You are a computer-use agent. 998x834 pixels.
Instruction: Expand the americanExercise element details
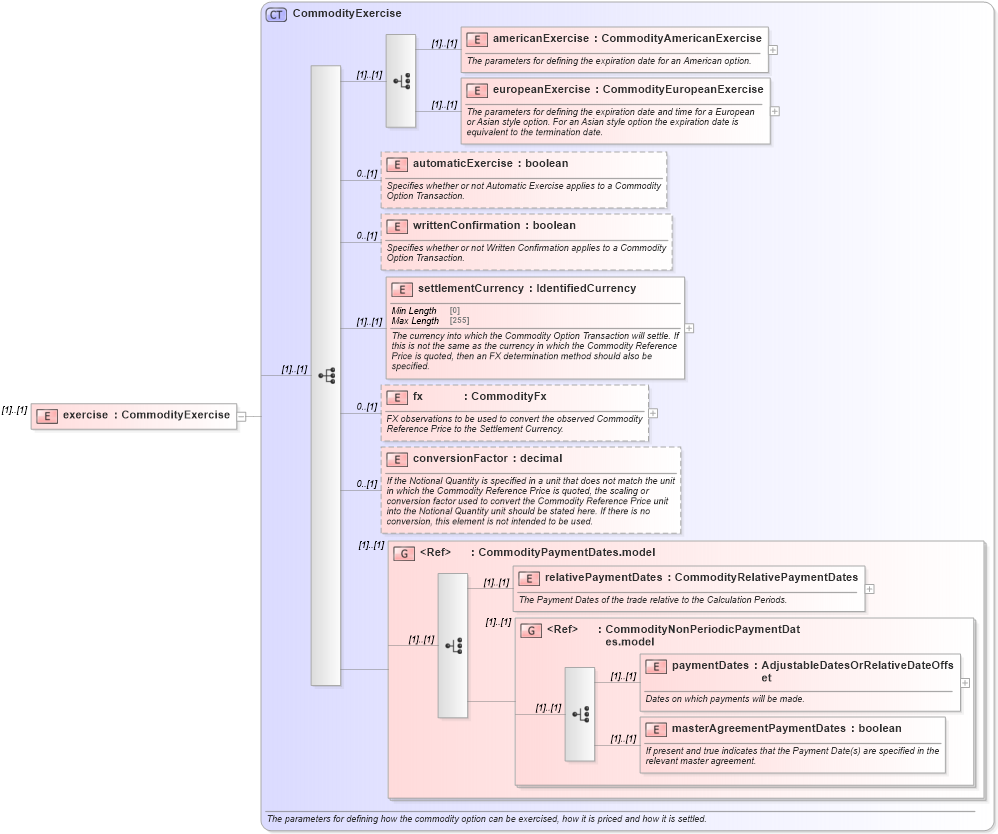(x=773, y=48)
